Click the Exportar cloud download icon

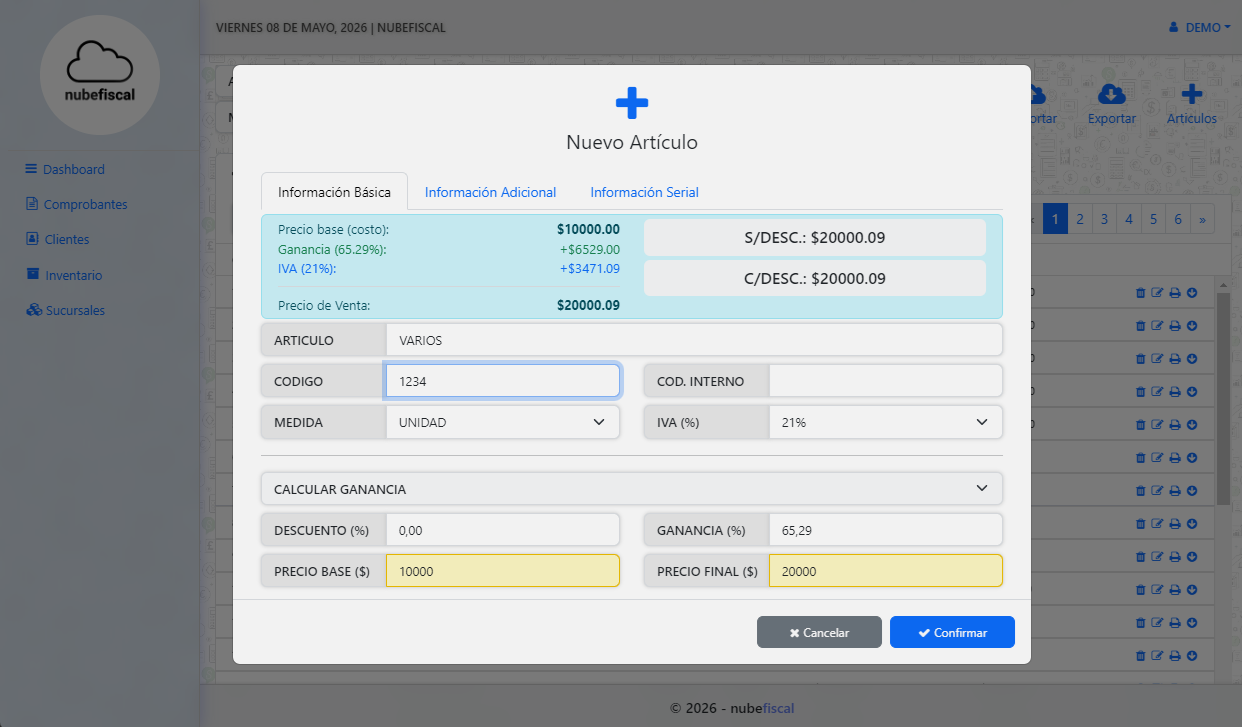click(1112, 94)
